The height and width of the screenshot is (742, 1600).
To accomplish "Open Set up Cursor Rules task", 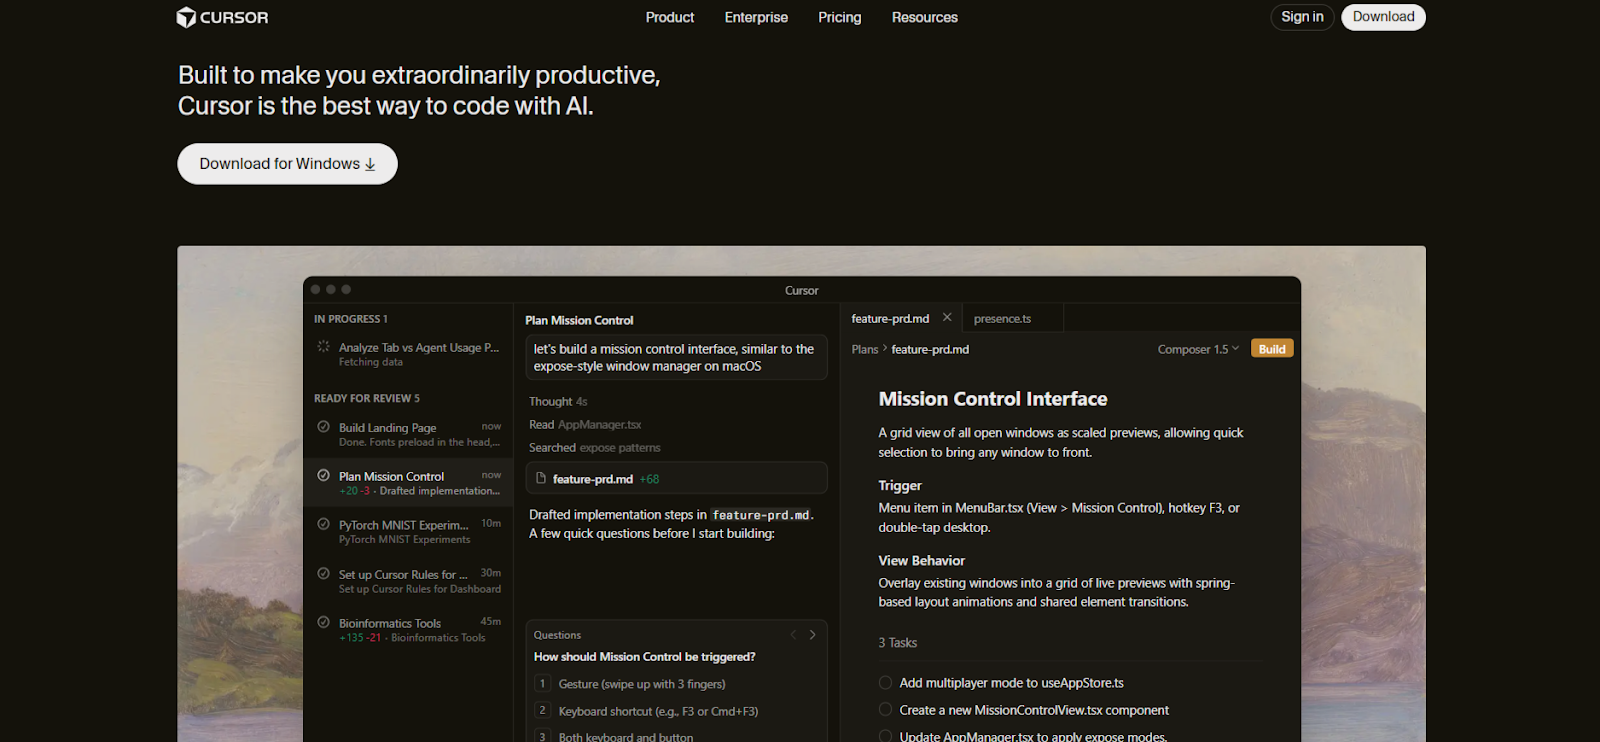I will click(408, 581).
